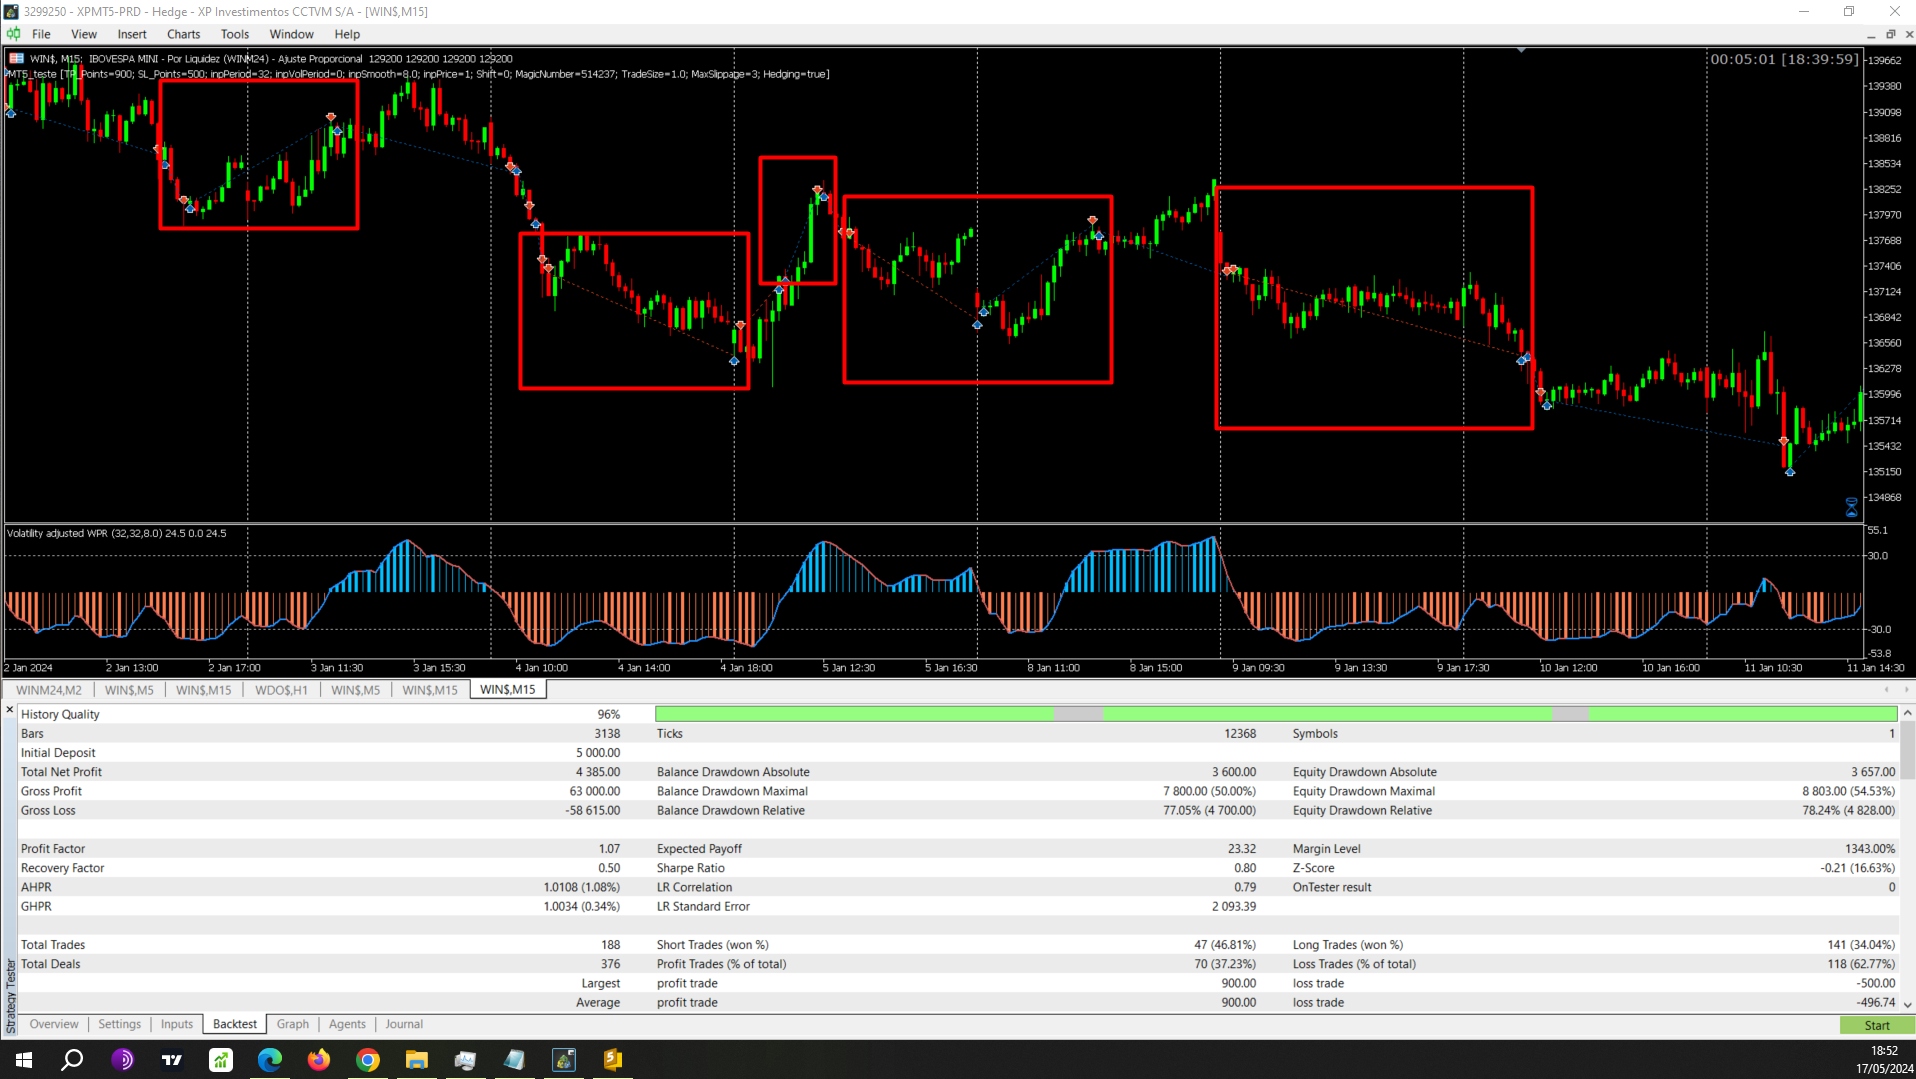The width and height of the screenshot is (1916, 1079).
Task: Click the down arrow on the results scrollbar
Action: pos(1909,1003)
